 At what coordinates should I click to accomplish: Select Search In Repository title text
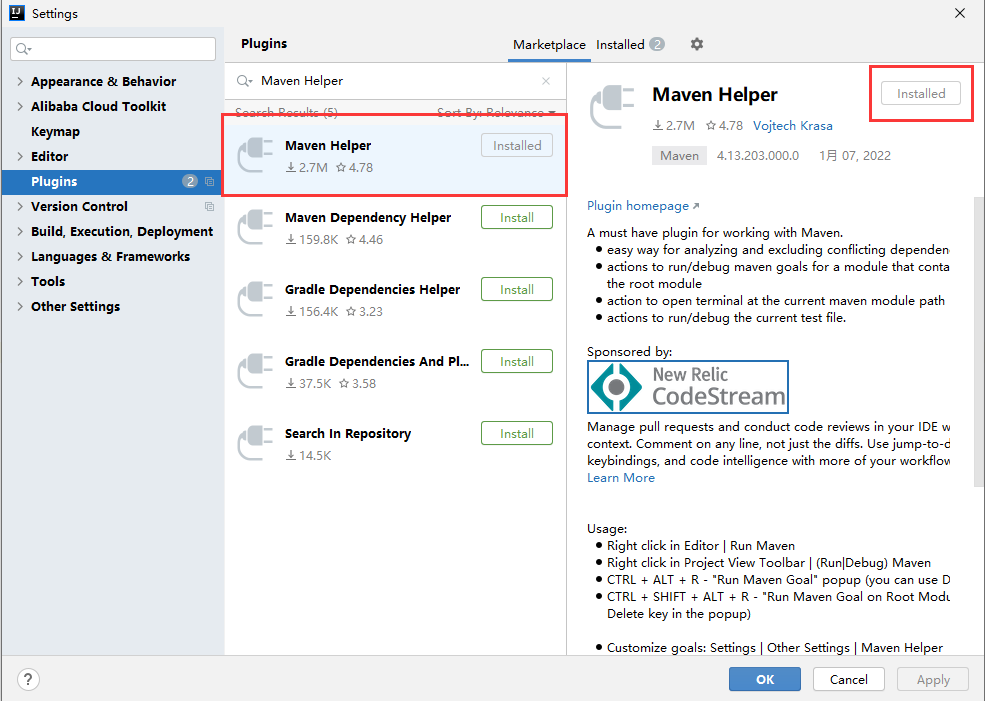[x=347, y=433]
